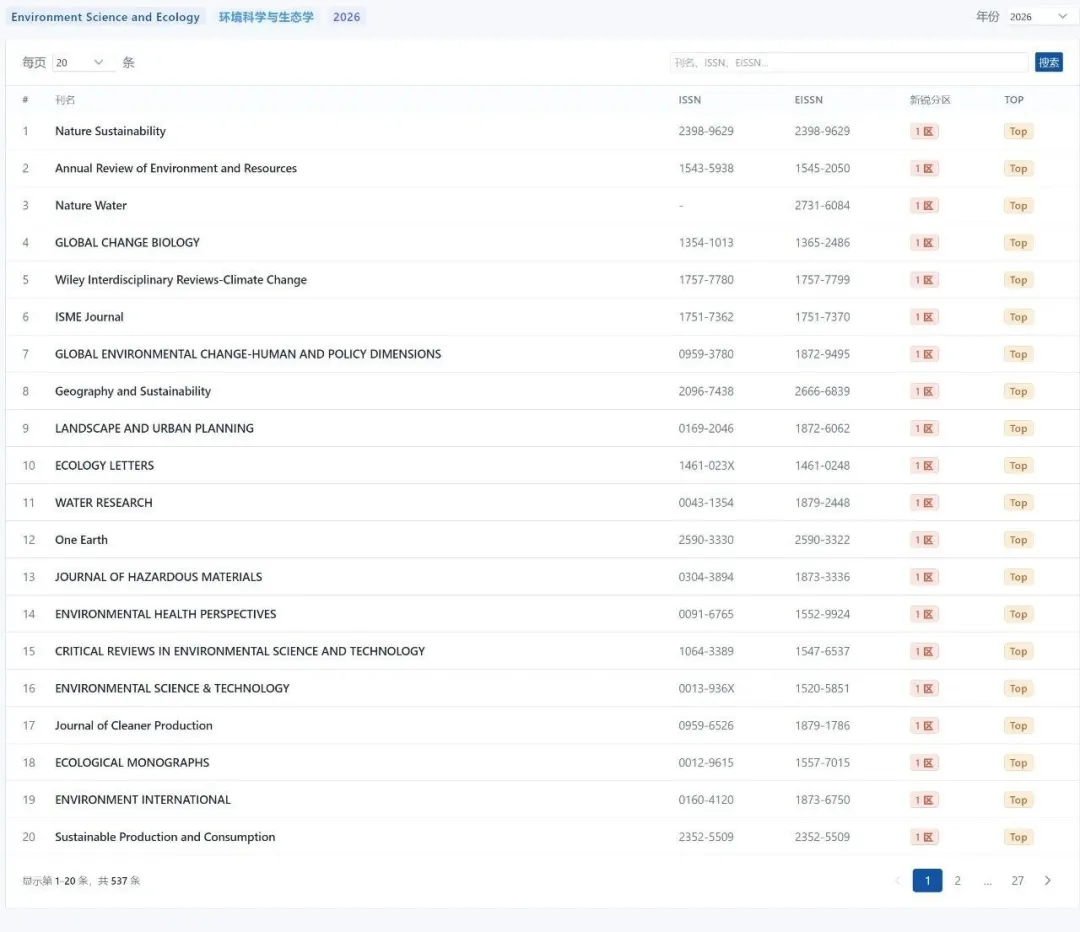Click Top badge for ISME Journal
This screenshot has height=932, width=1080.
[1018, 317]
